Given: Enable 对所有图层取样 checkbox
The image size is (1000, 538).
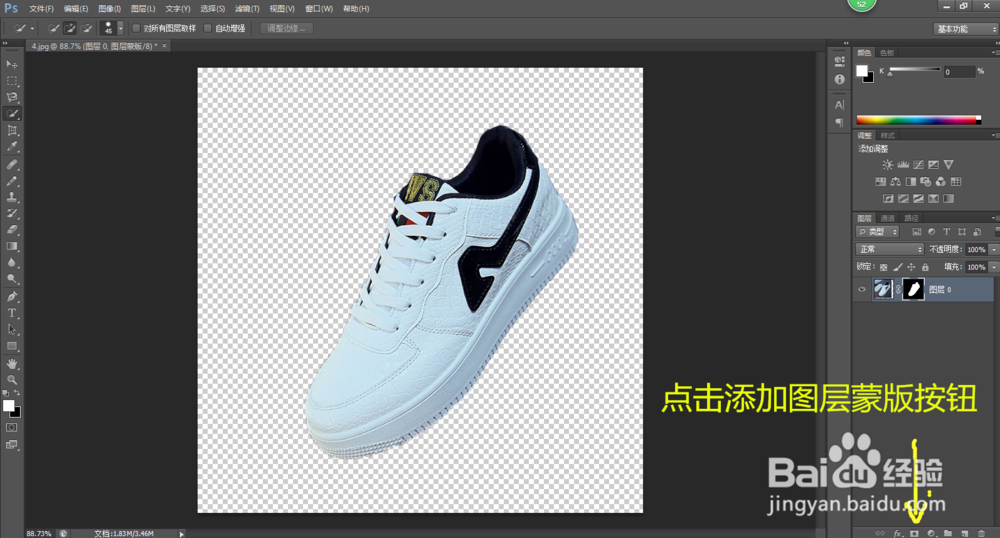Looking at the screenshot, I should 136,28.
